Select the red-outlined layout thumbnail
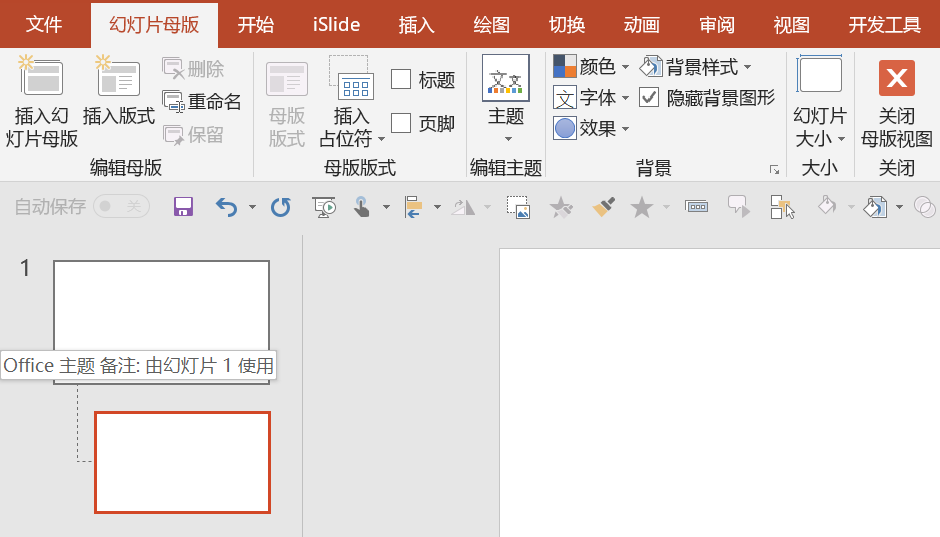This screenshot has height=537, width=940. pos(182,462)
